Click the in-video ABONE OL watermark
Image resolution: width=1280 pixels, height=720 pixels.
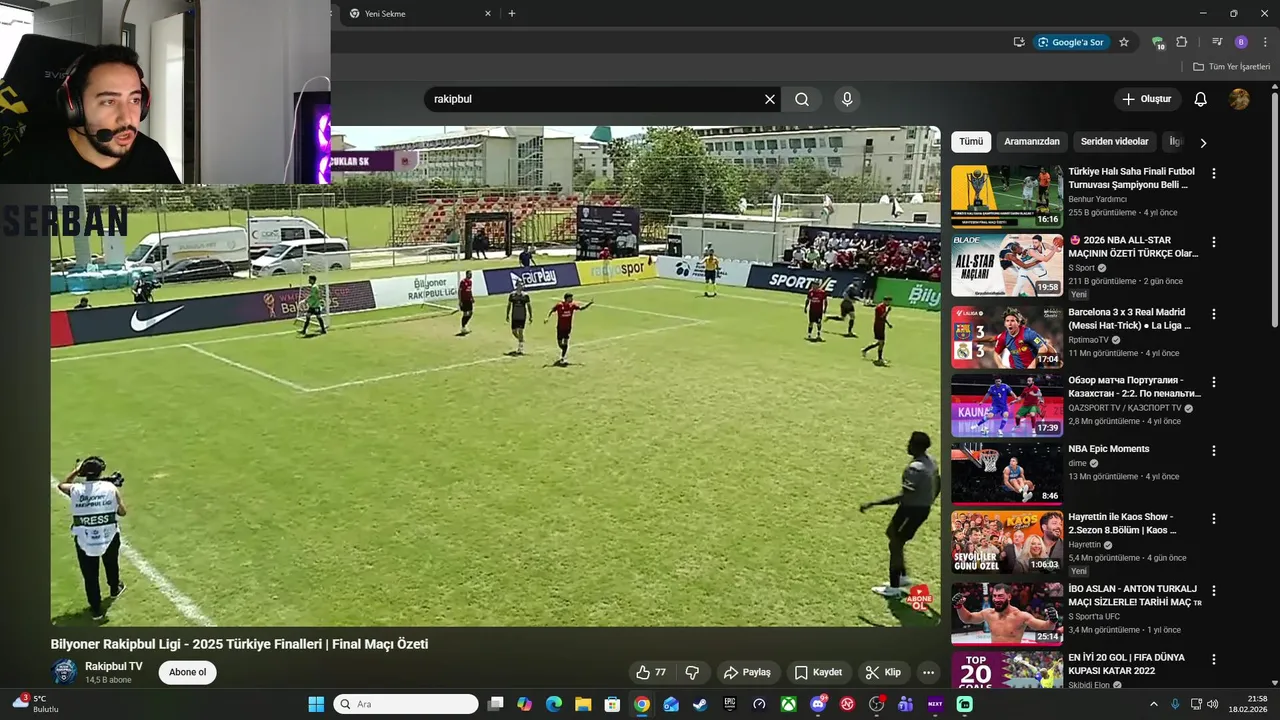click(x=919, y=597)
